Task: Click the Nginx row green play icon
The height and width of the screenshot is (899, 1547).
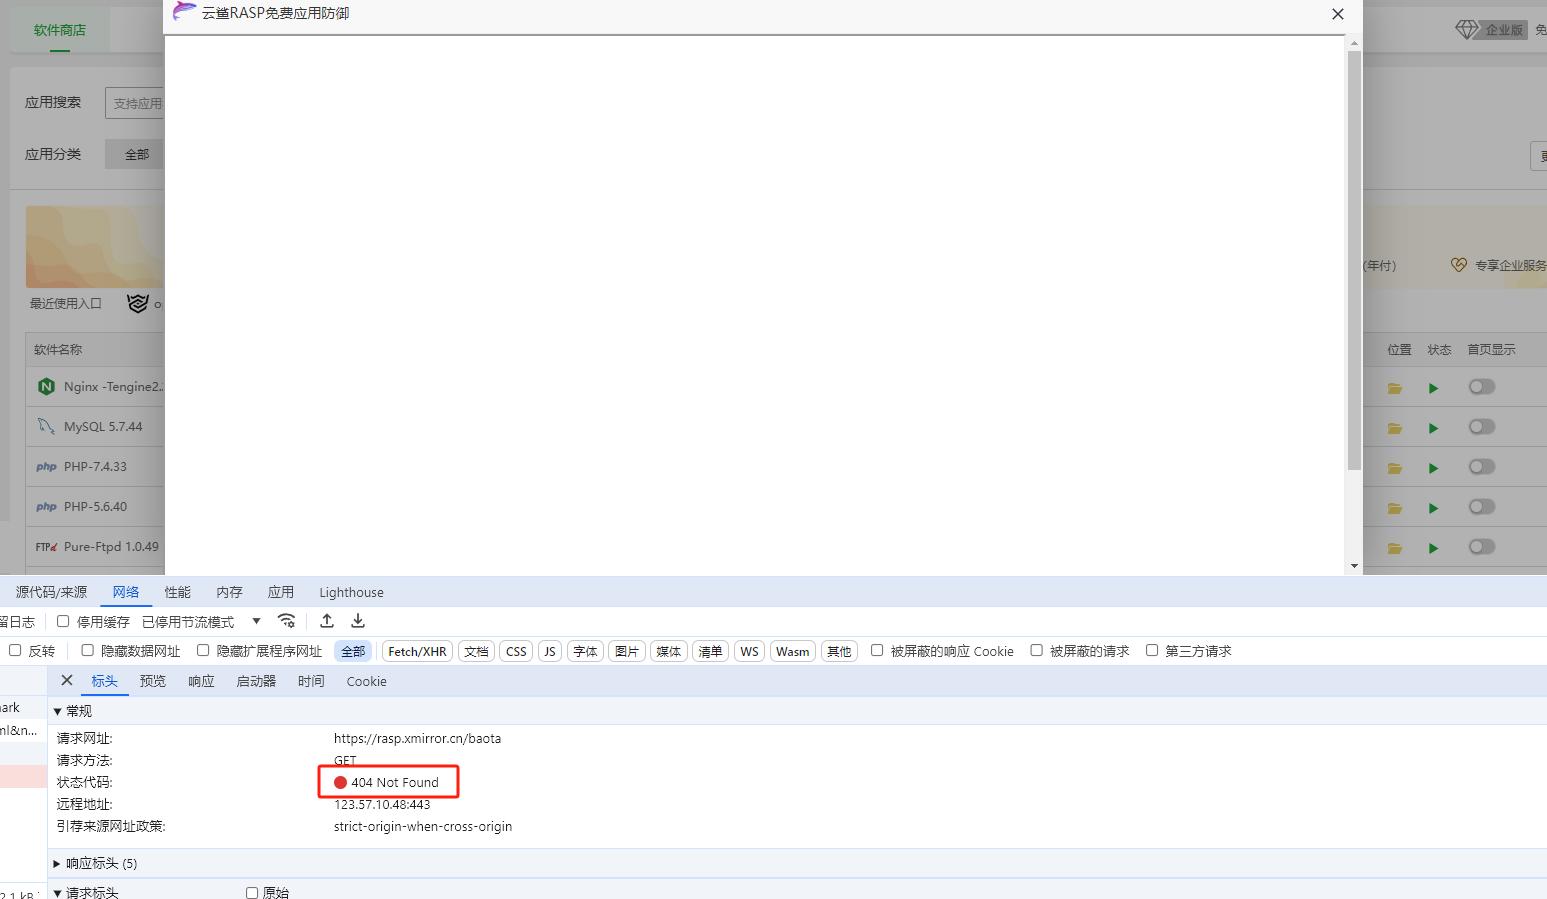Action: [x=1434, y=388]
